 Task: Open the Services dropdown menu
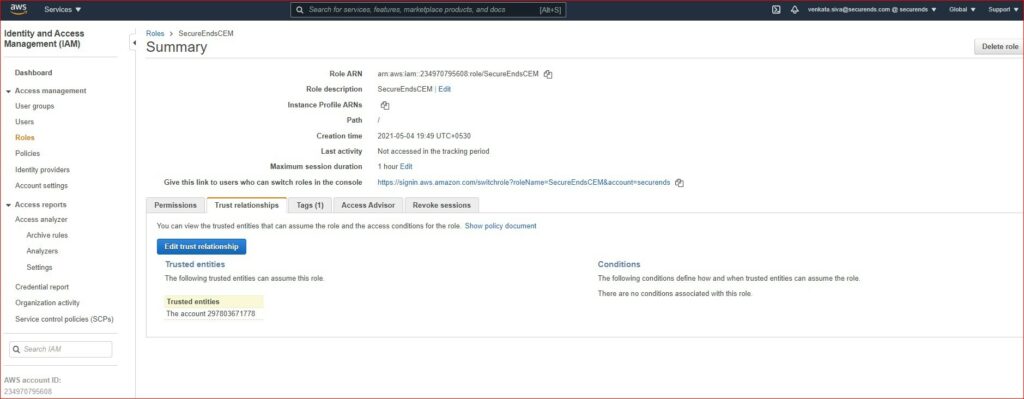point(63,10)
